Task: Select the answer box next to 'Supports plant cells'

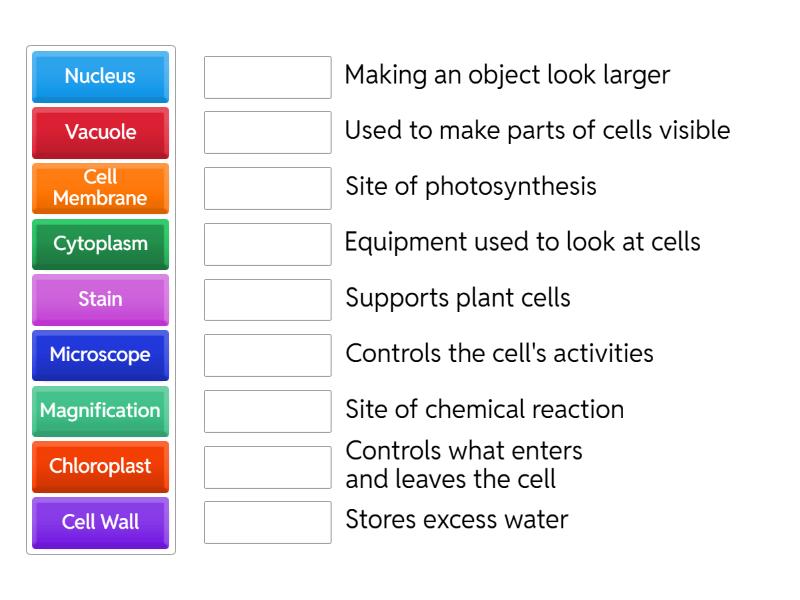Action: click(x=266, y=298)
